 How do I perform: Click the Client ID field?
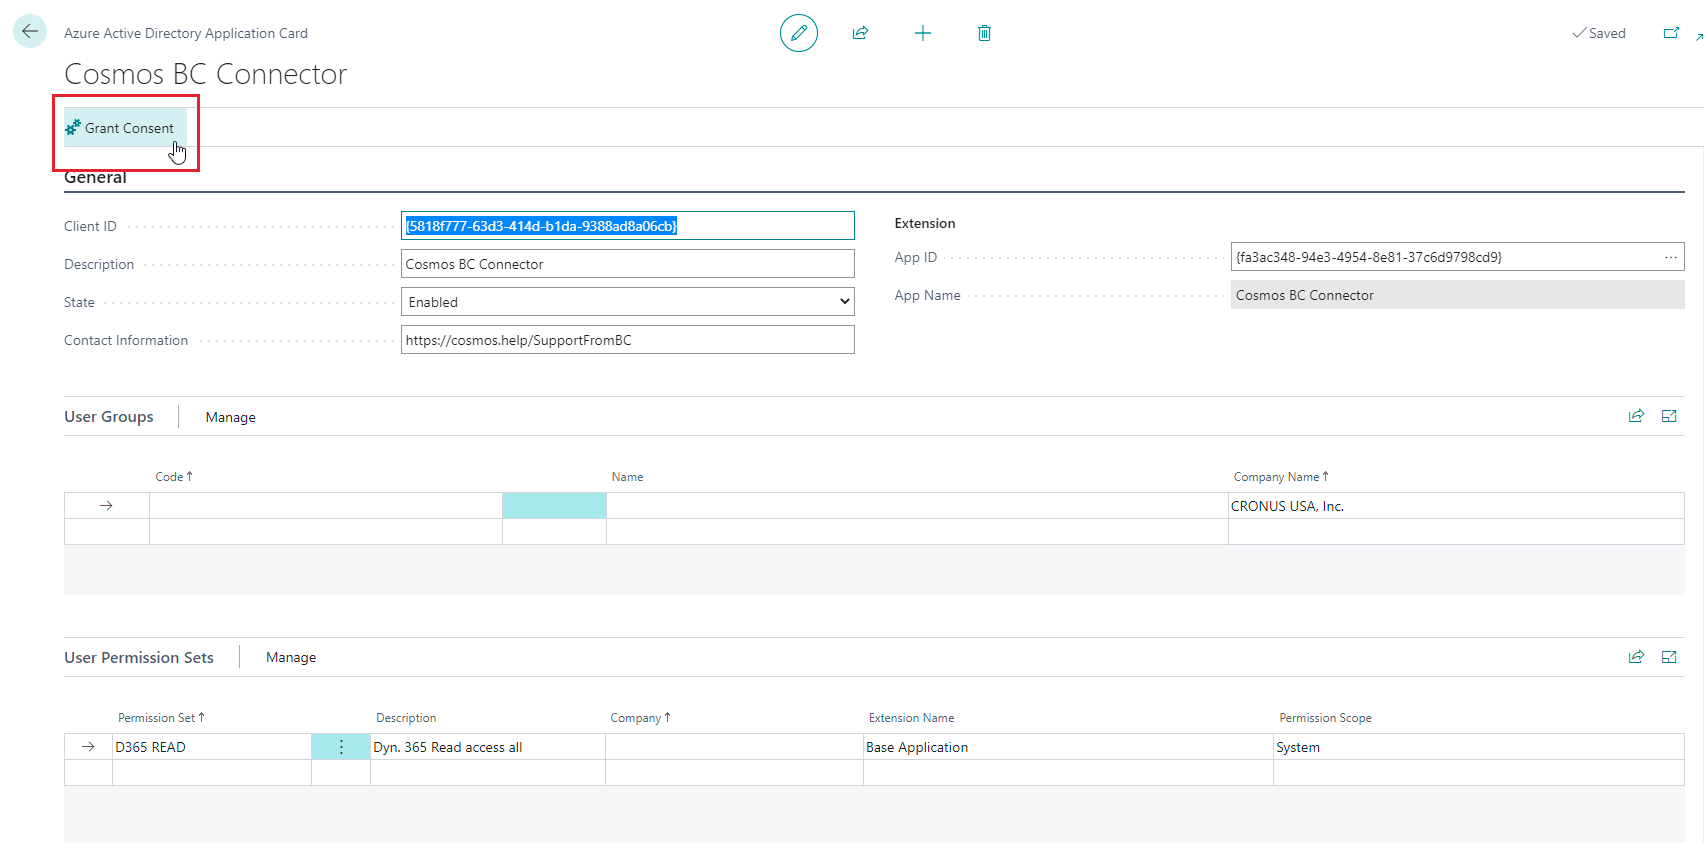pyautogui.click(x=628, y=226)
